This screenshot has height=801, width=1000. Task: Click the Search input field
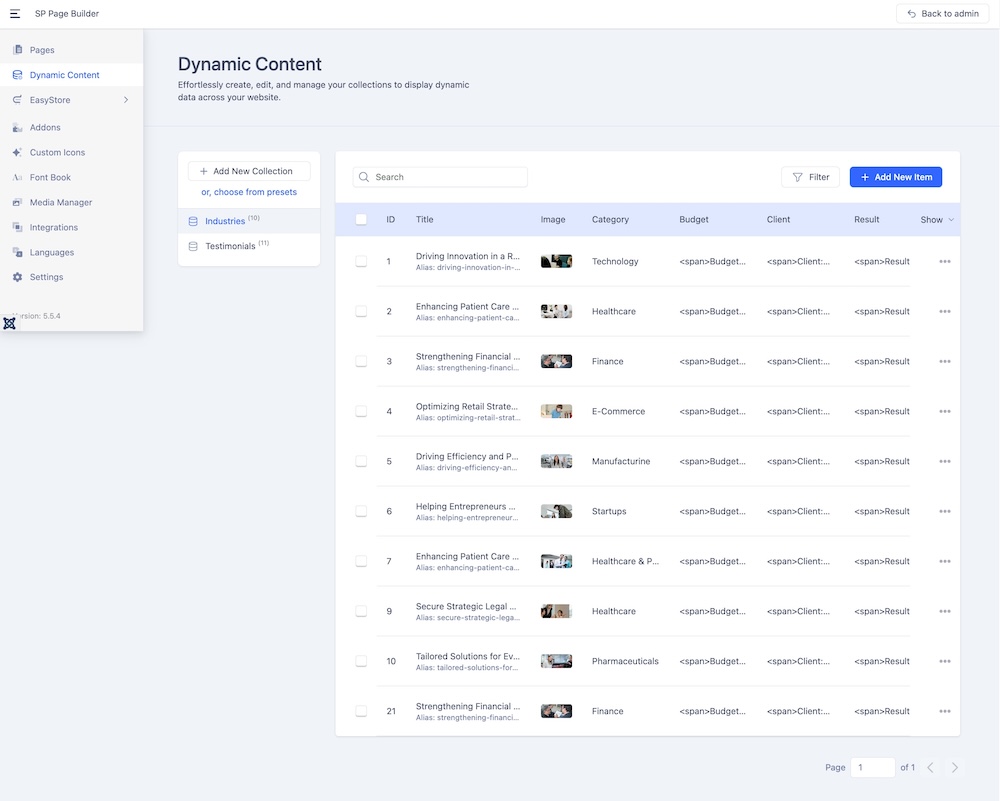tap(447, 177)
